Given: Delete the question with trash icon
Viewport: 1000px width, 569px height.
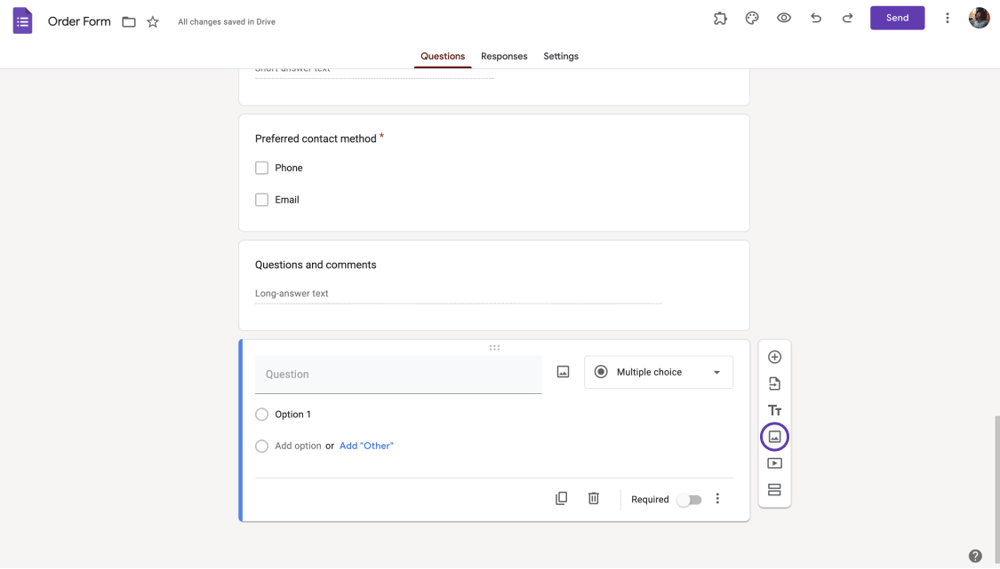Looking at the screenshot, I should pyautogui.click(x=593, y=499).
